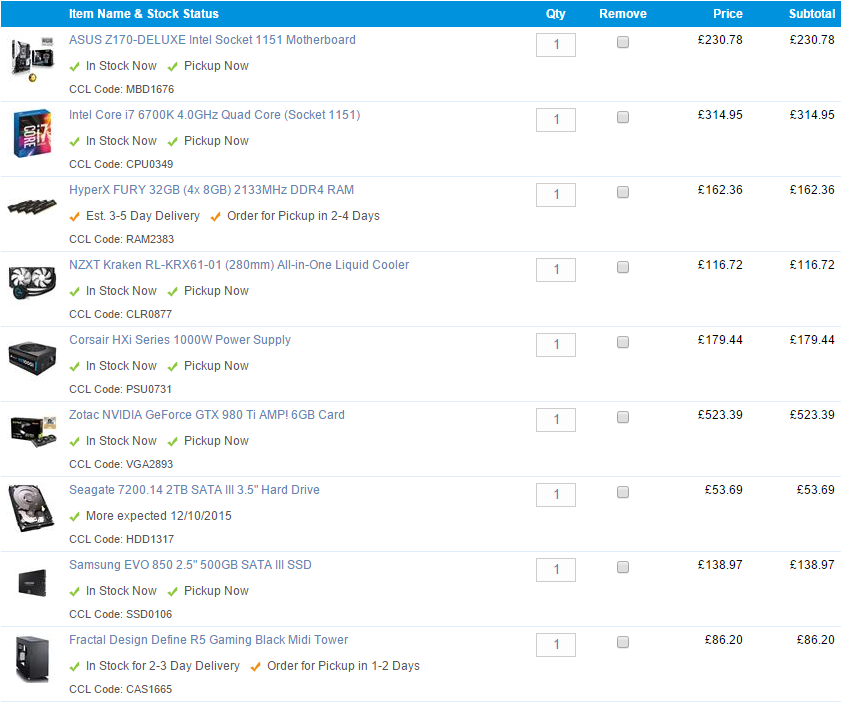The width and height of the screenshot is (841, 705).
Task: Click quantity field for Fractal Design case
Action: (x=556, y=645)
